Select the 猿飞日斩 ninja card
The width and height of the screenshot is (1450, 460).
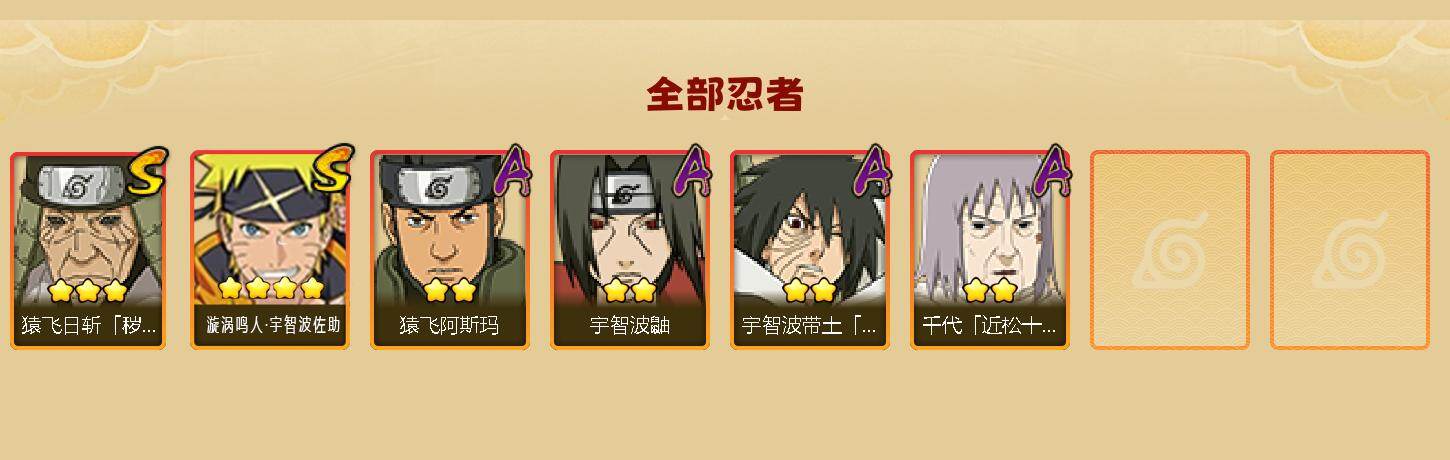coord(89,250)
